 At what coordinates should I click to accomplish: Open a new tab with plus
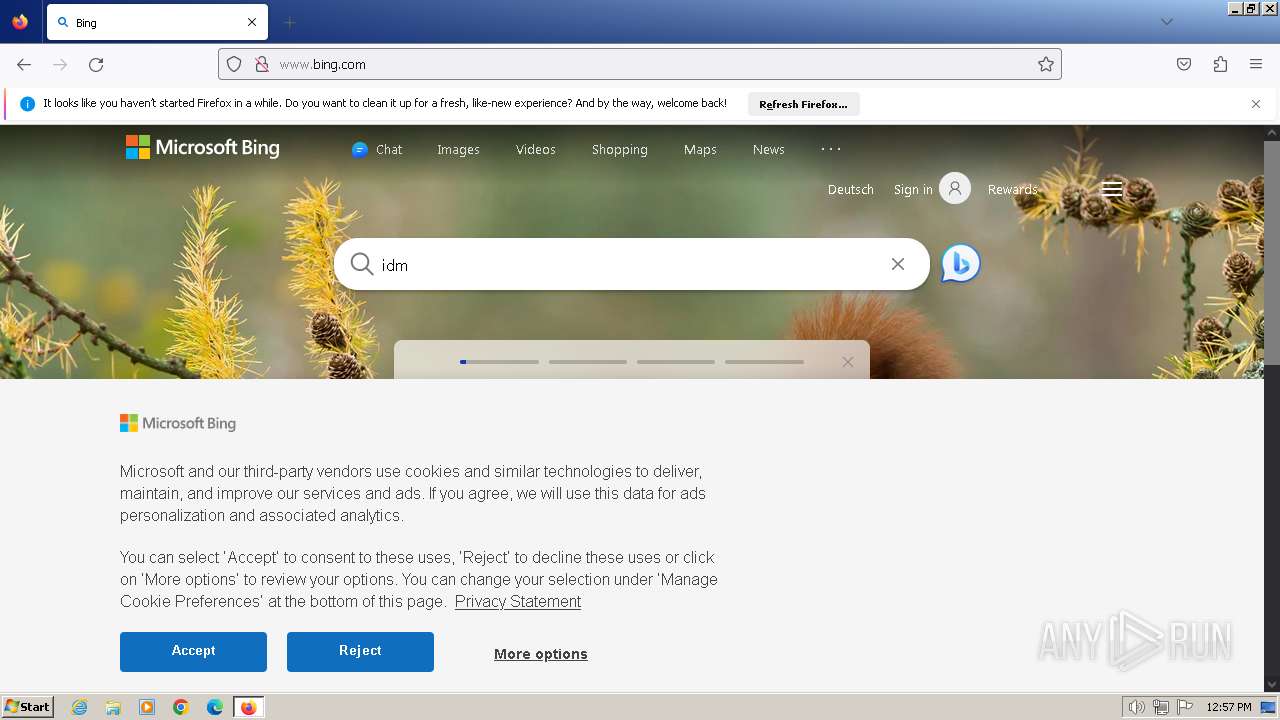[289, 22]
